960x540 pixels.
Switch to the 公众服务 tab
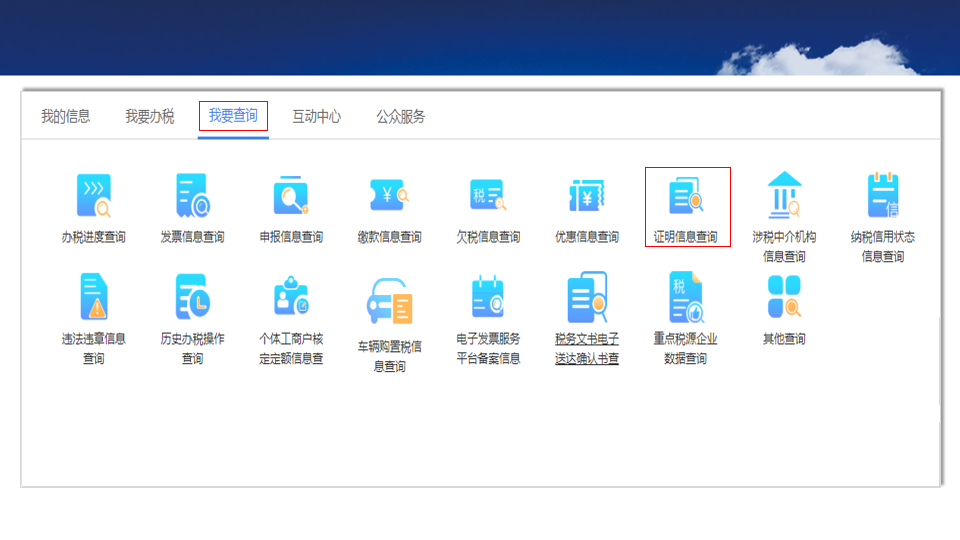point(400,116)
